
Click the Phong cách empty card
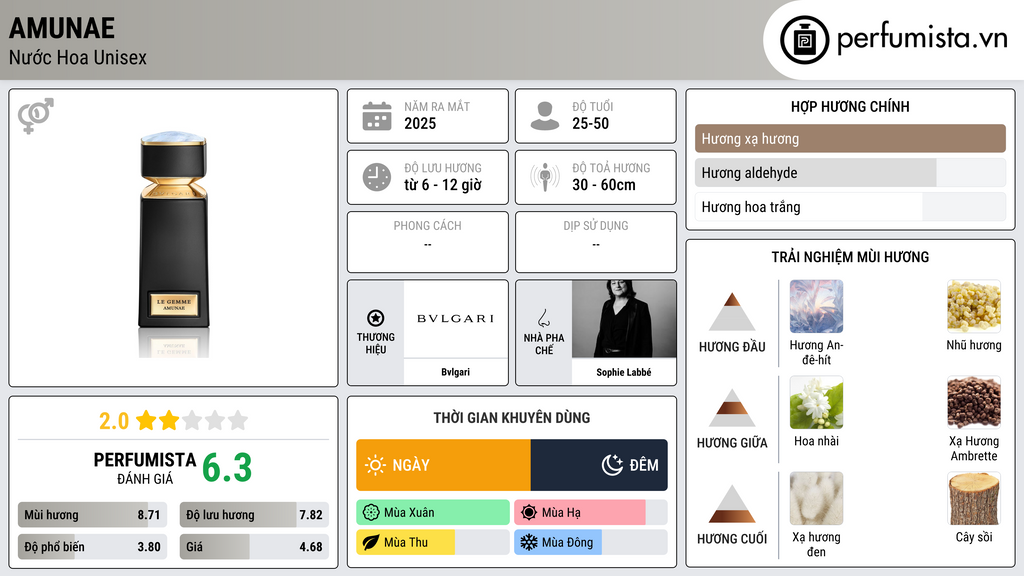428,242
